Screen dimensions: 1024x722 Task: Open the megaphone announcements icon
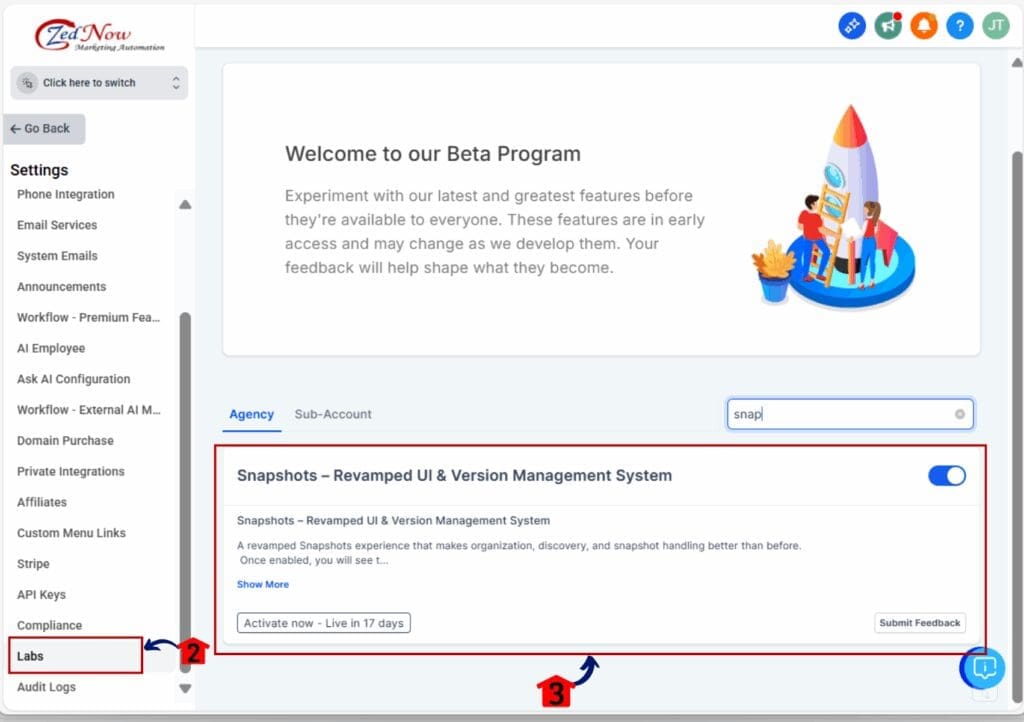coord(888,27)
